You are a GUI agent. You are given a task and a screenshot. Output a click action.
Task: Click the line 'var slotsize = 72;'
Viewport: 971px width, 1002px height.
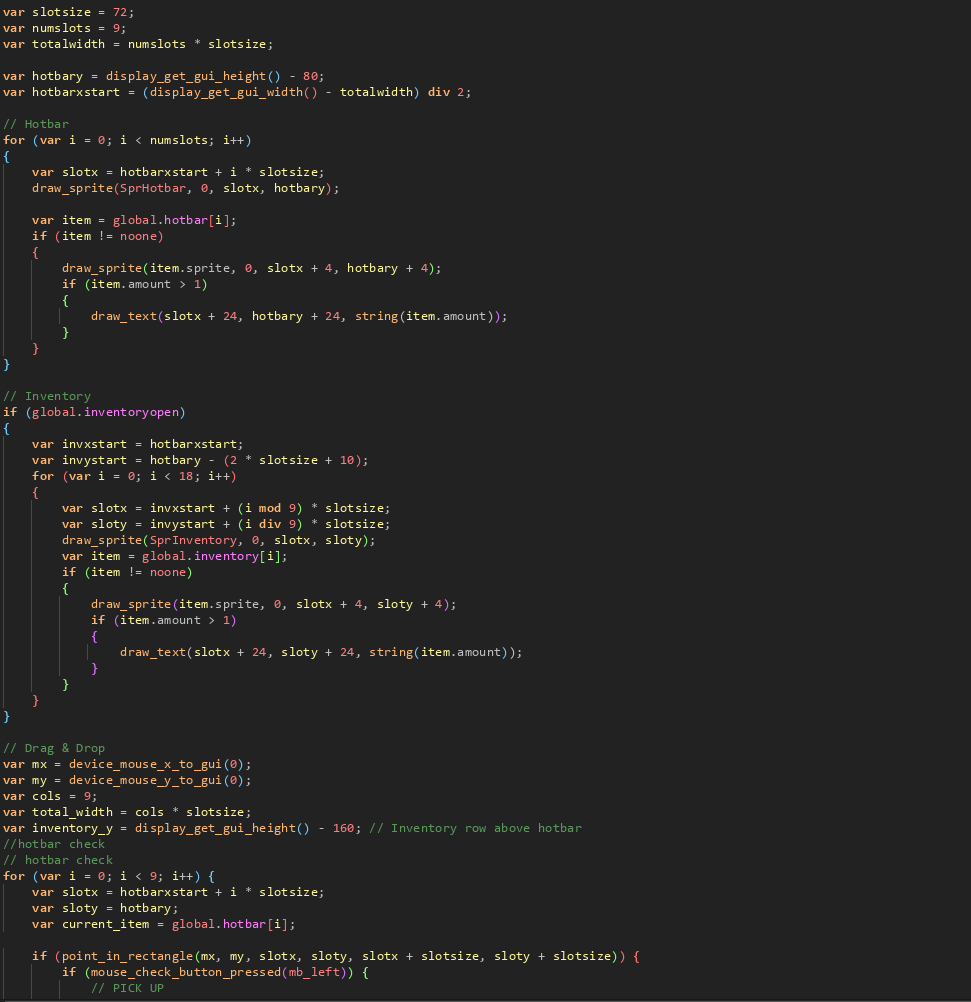click(x=68, y=12)
